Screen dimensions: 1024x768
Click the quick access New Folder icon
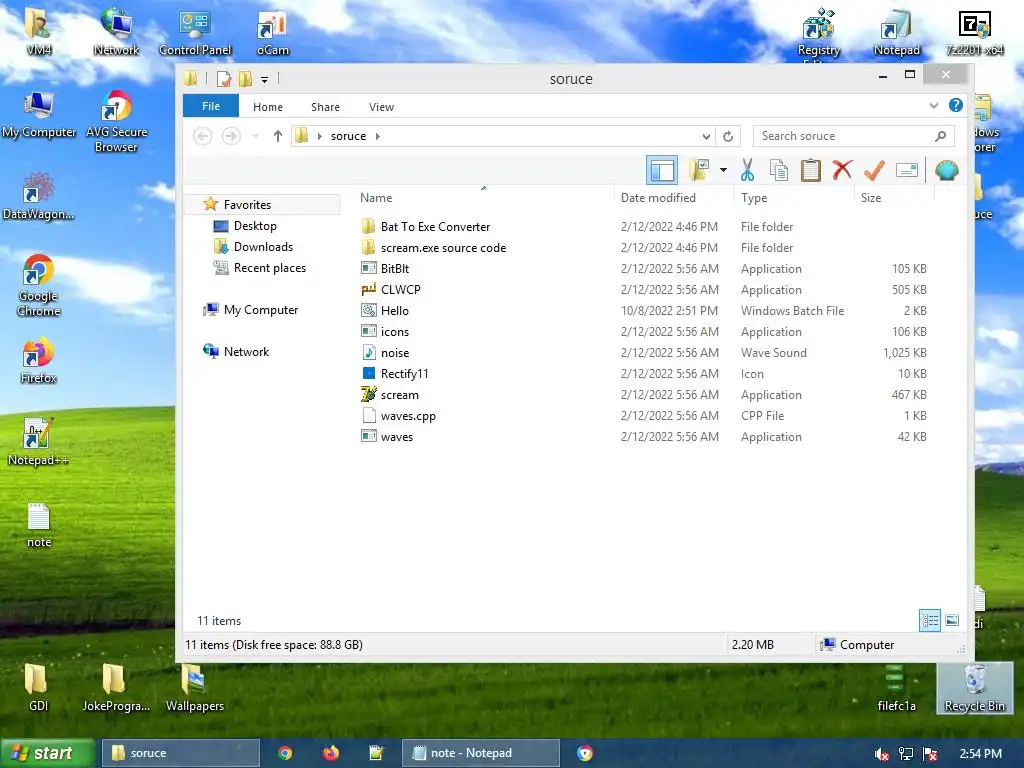[246, 79]
